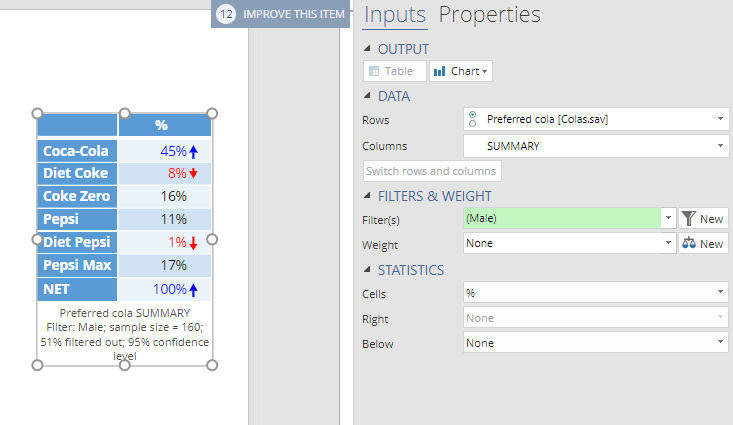Click the 45% Coca-Cola value cell
733x425 pixels.
tap(165, 151)
